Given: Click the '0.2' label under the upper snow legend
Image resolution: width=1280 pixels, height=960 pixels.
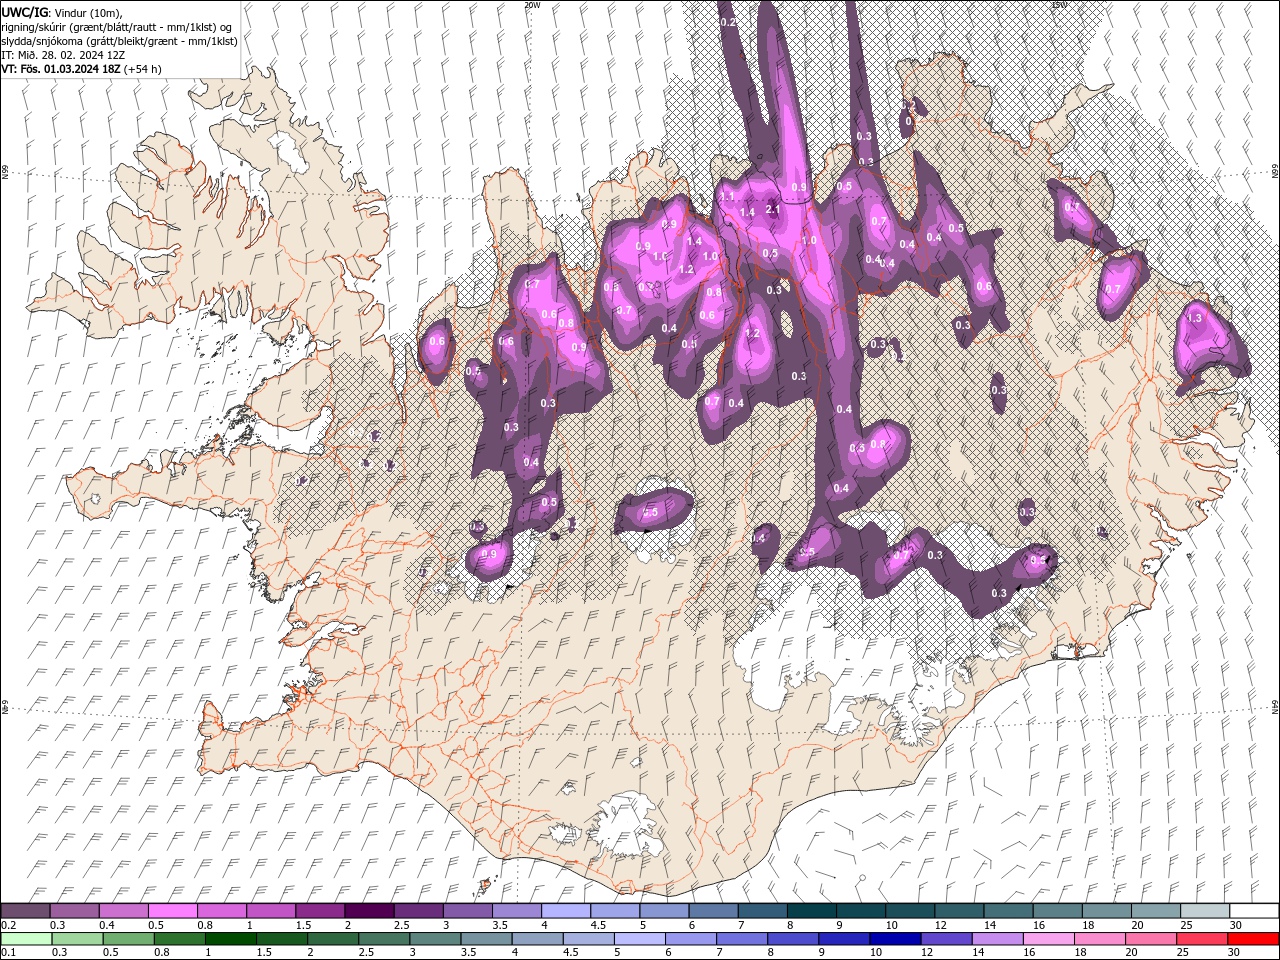Looking at the screenshot, I should (9, 925).
